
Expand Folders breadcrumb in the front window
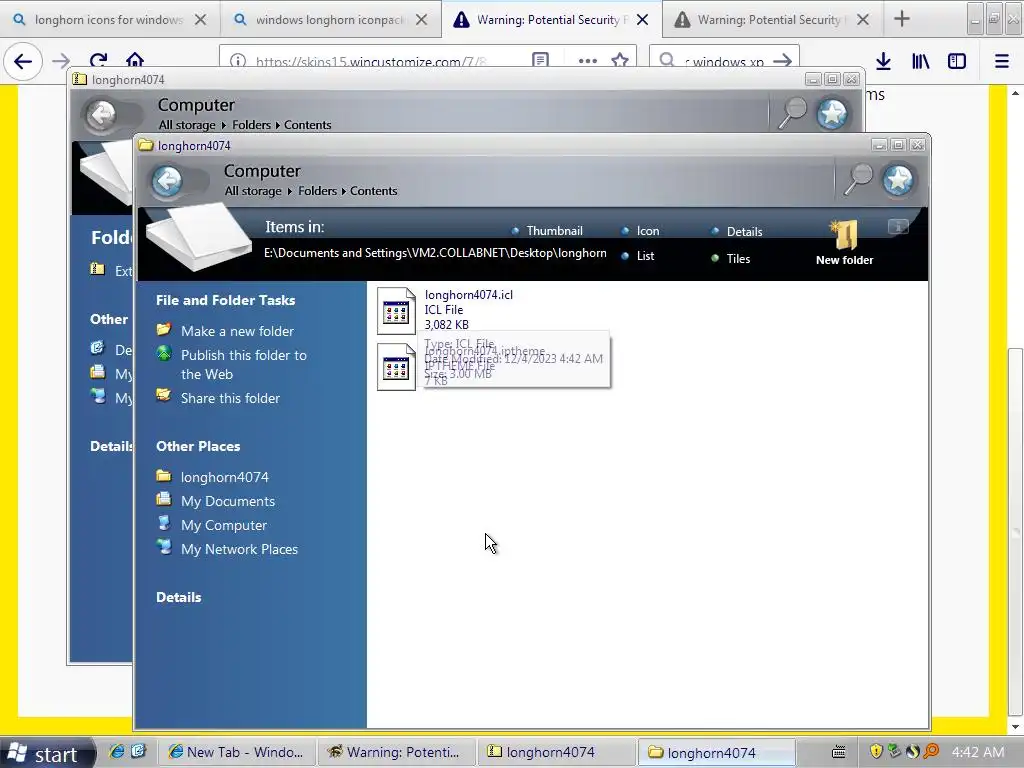(317, 191)
